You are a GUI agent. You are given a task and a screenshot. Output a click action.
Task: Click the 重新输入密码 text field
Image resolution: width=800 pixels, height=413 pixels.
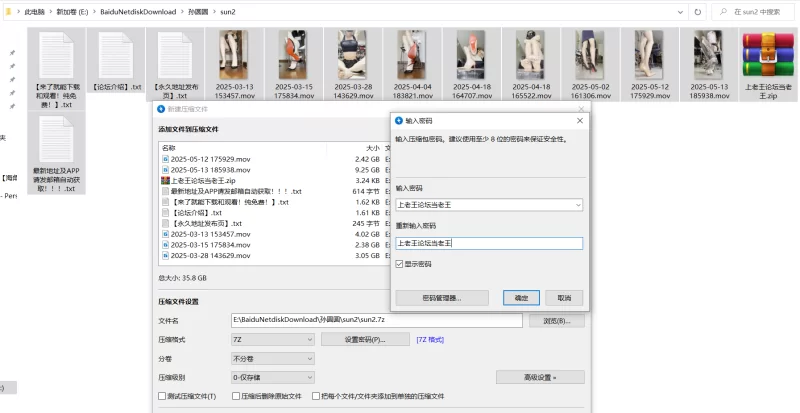click(489, 244)
